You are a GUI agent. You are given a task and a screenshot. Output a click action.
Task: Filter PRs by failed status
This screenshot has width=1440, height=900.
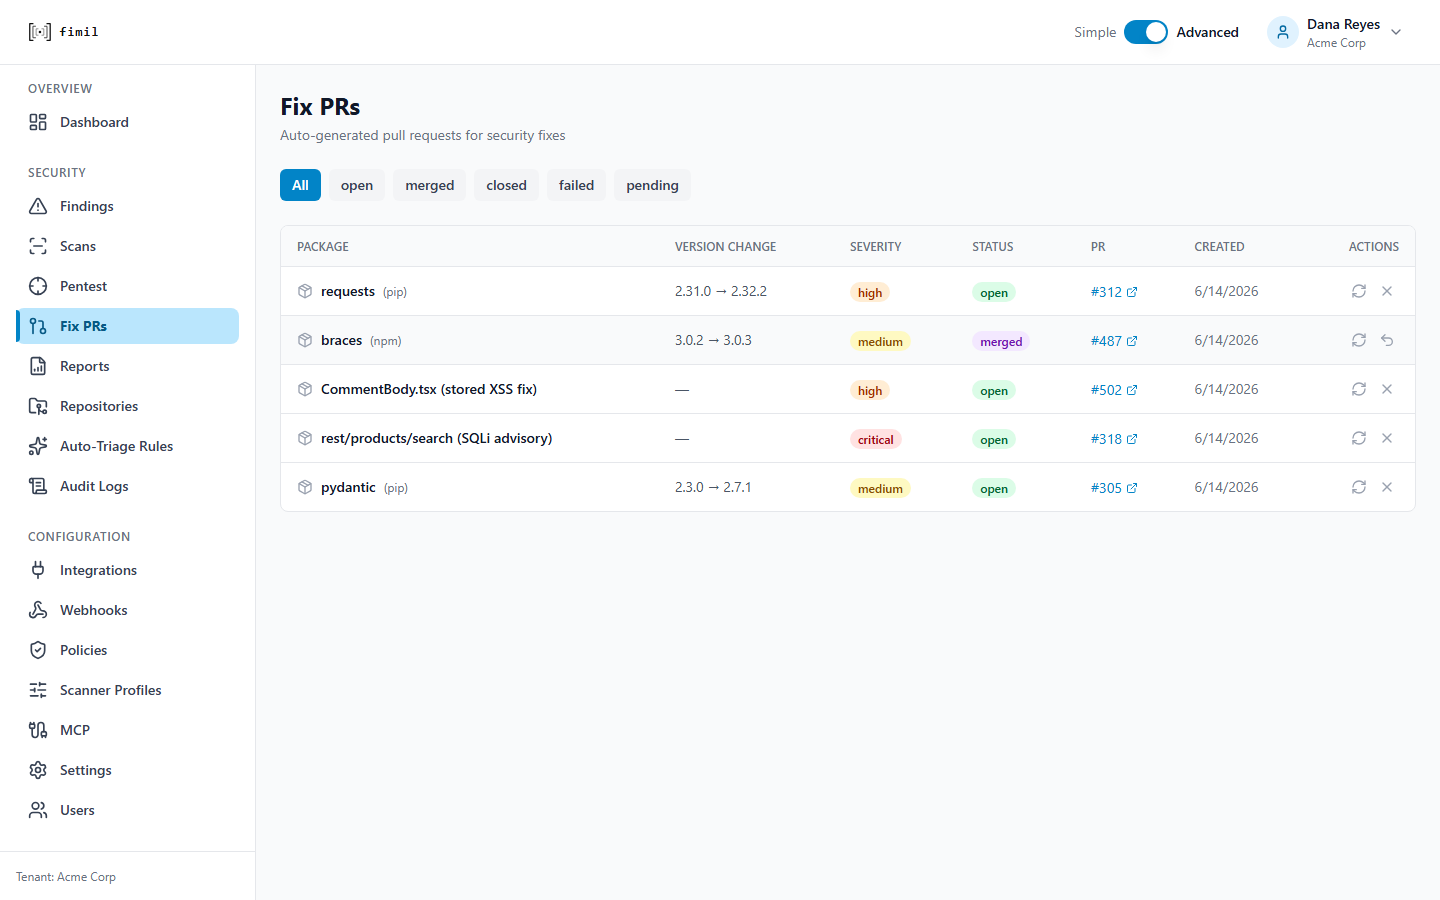click(577, 185)
